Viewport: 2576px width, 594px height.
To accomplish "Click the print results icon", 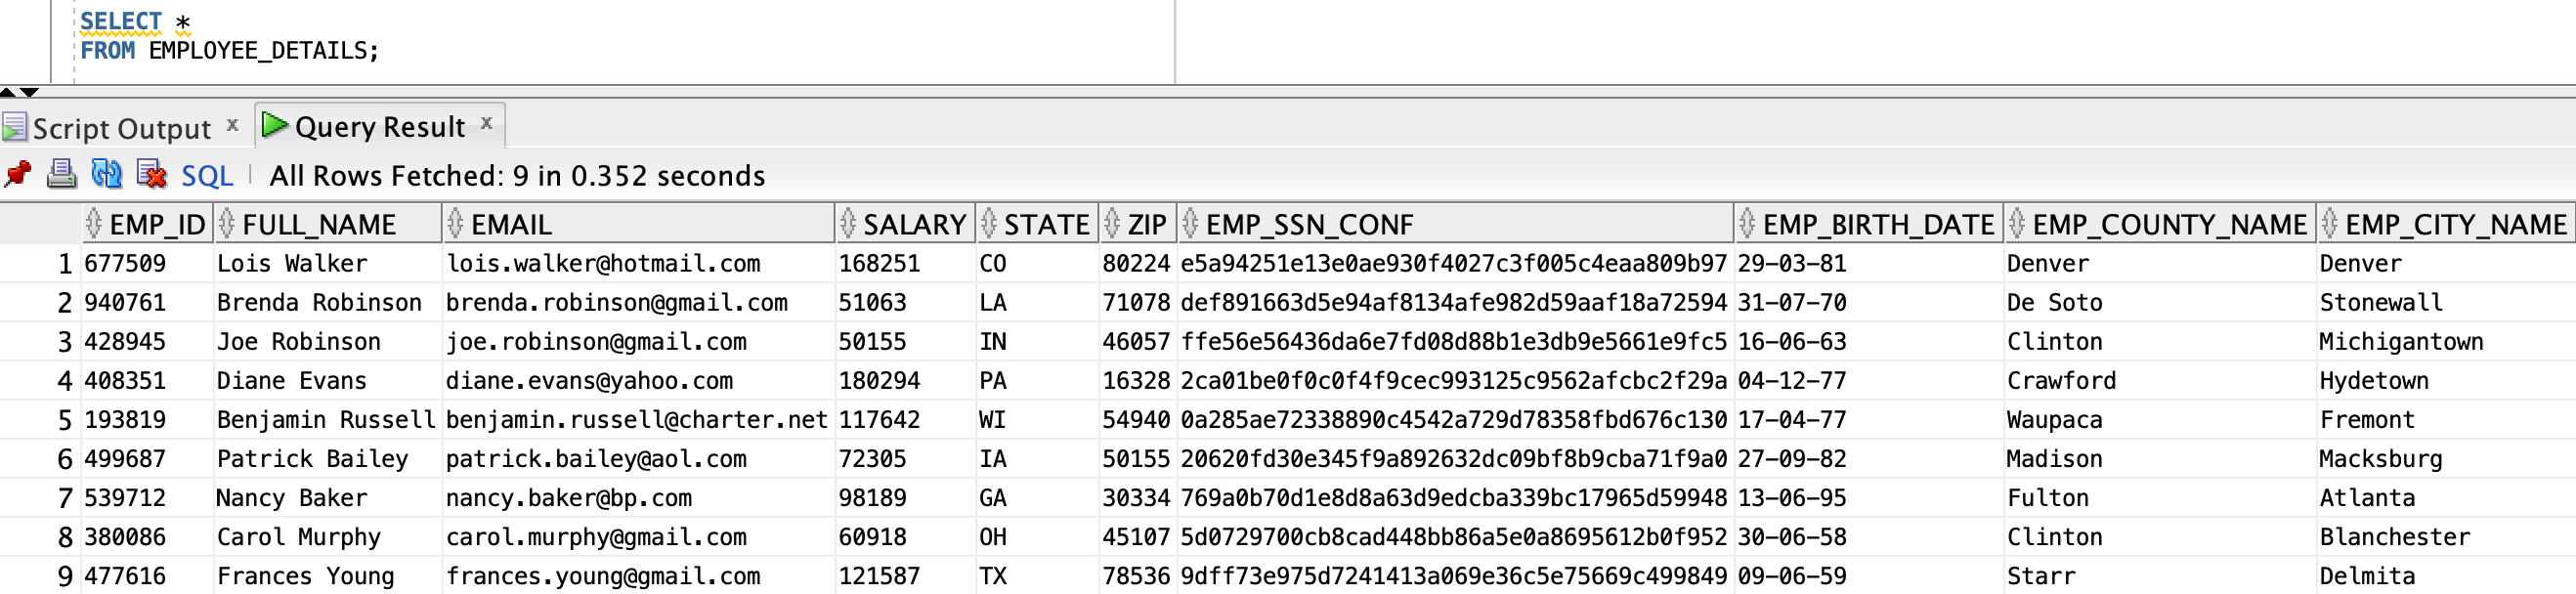I will click(x=62, y=175).
